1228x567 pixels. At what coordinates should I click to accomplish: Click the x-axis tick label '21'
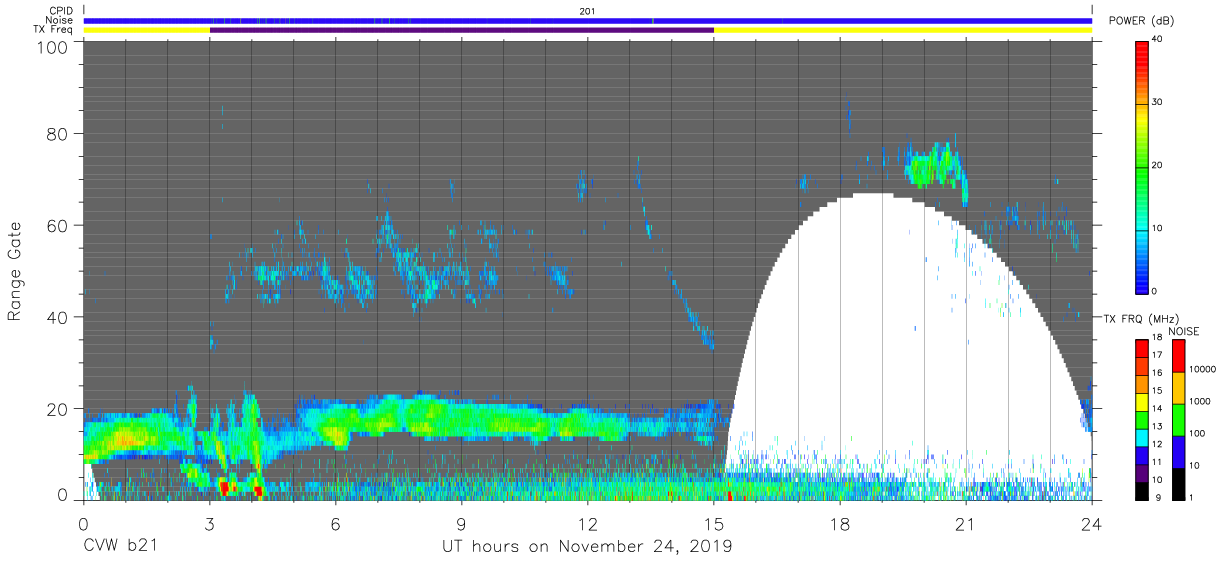966,523
